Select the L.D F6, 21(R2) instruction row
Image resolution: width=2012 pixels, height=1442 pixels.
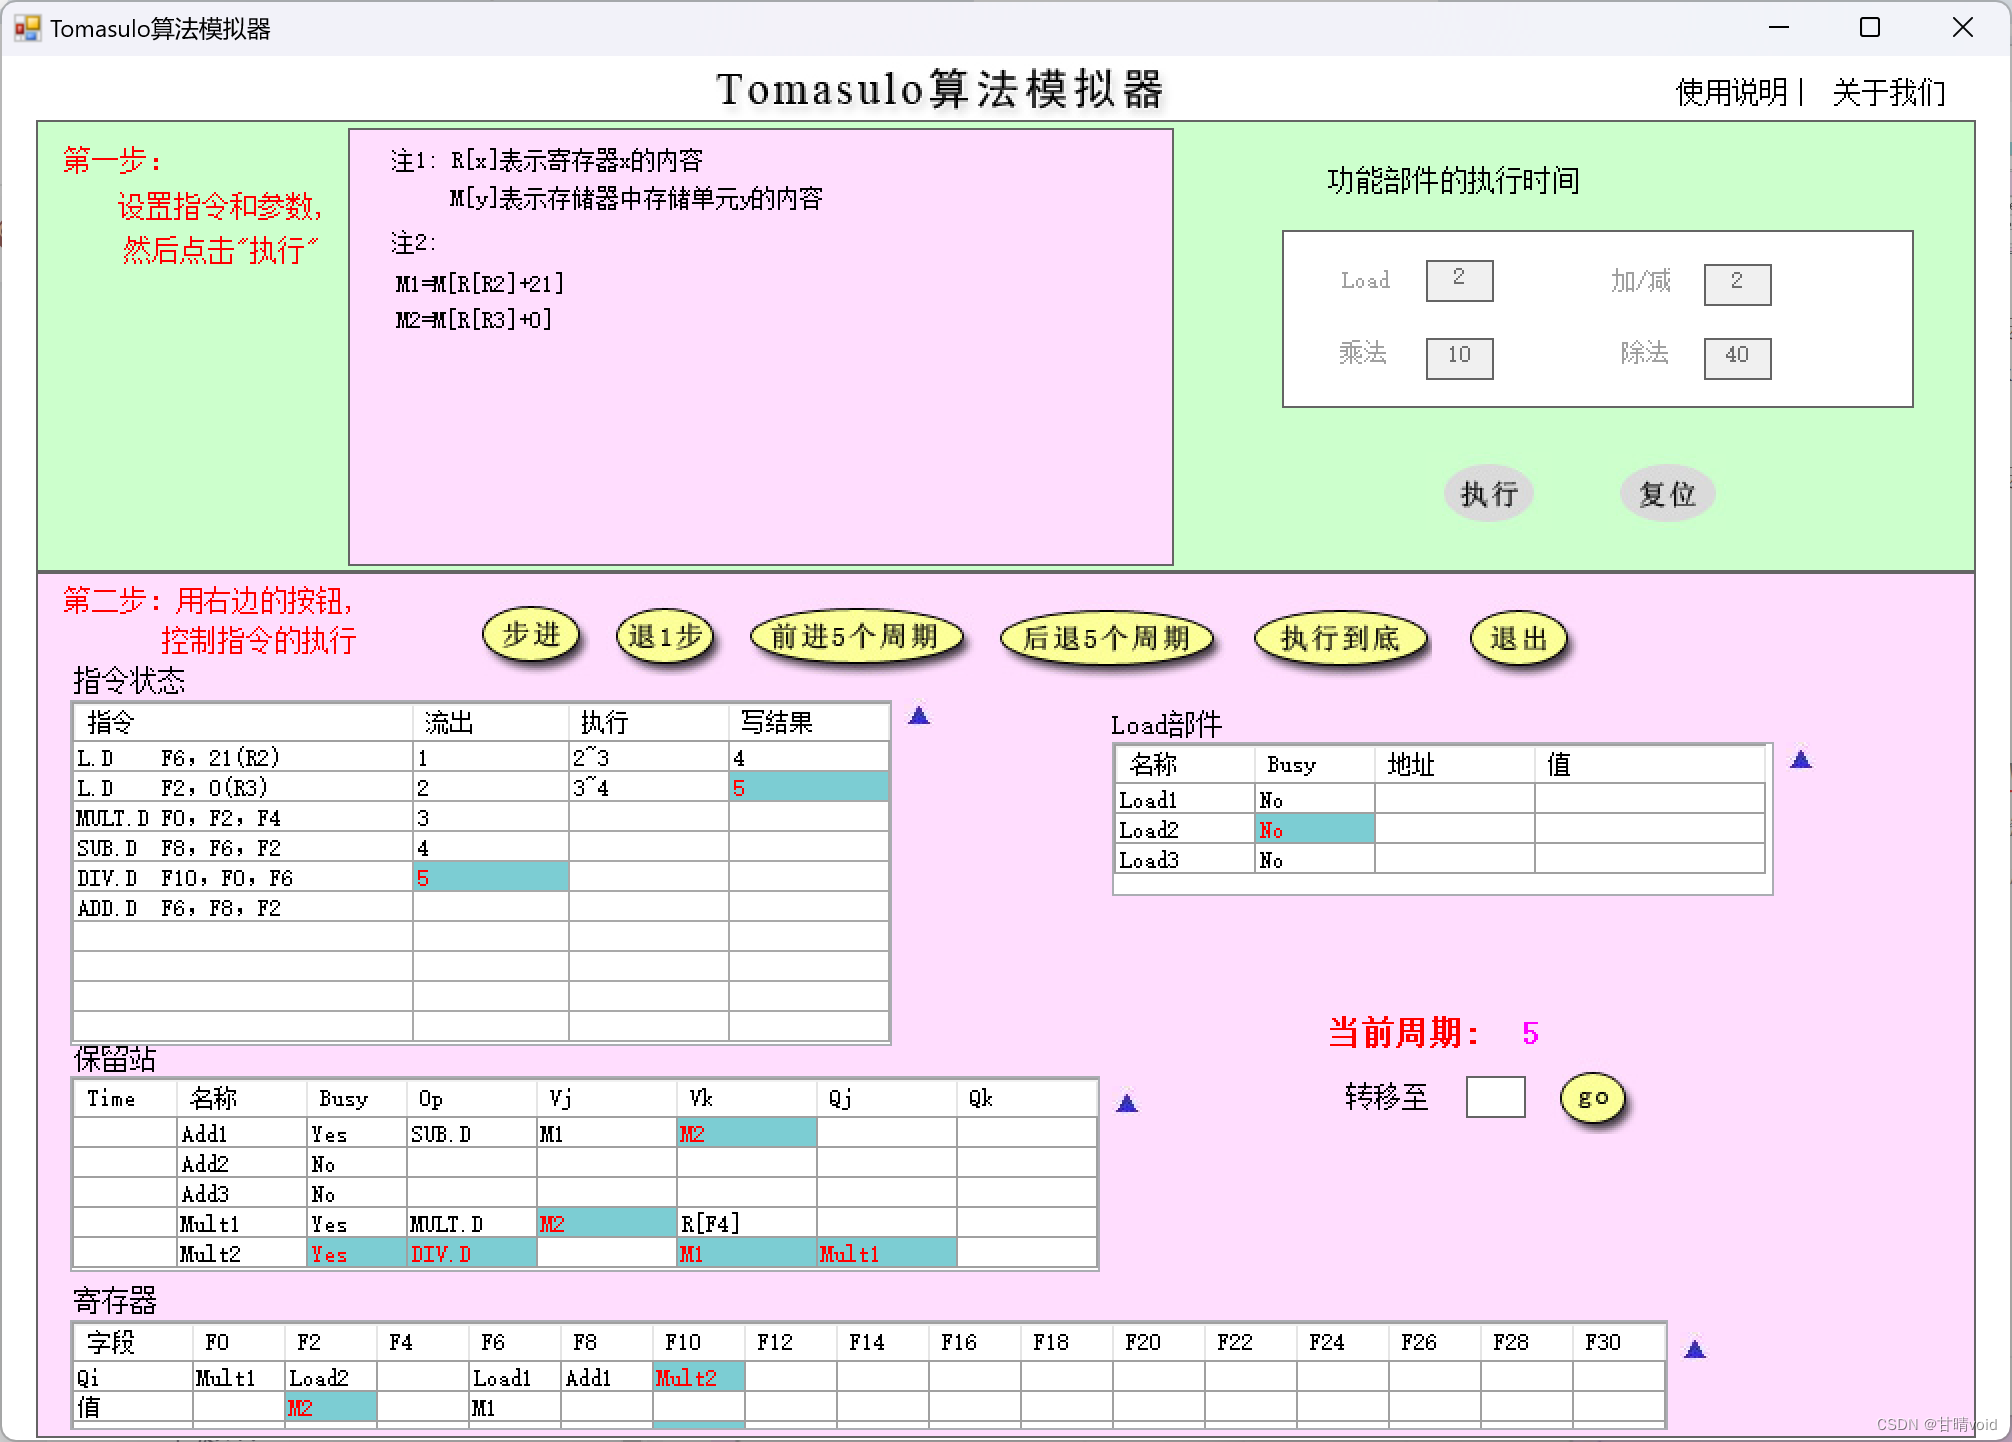481,757
